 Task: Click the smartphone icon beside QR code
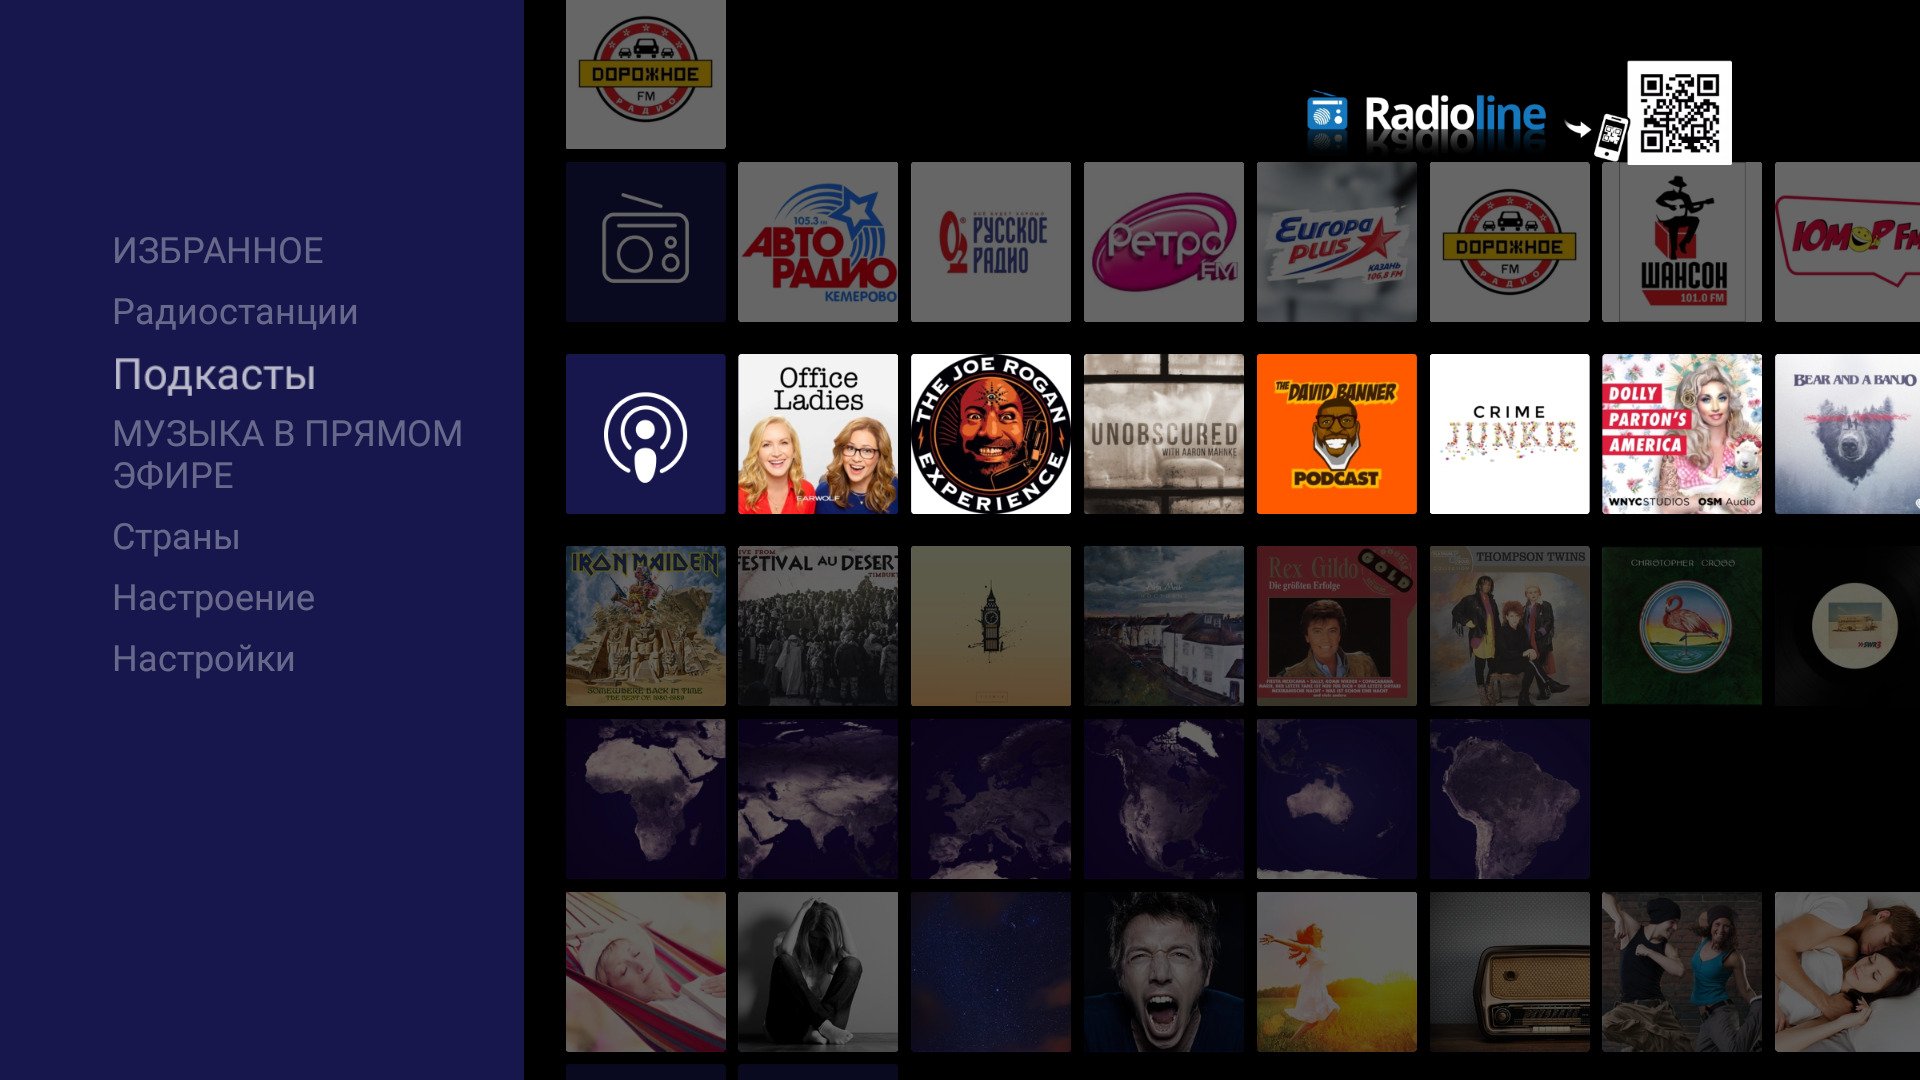pos(1610,137)
